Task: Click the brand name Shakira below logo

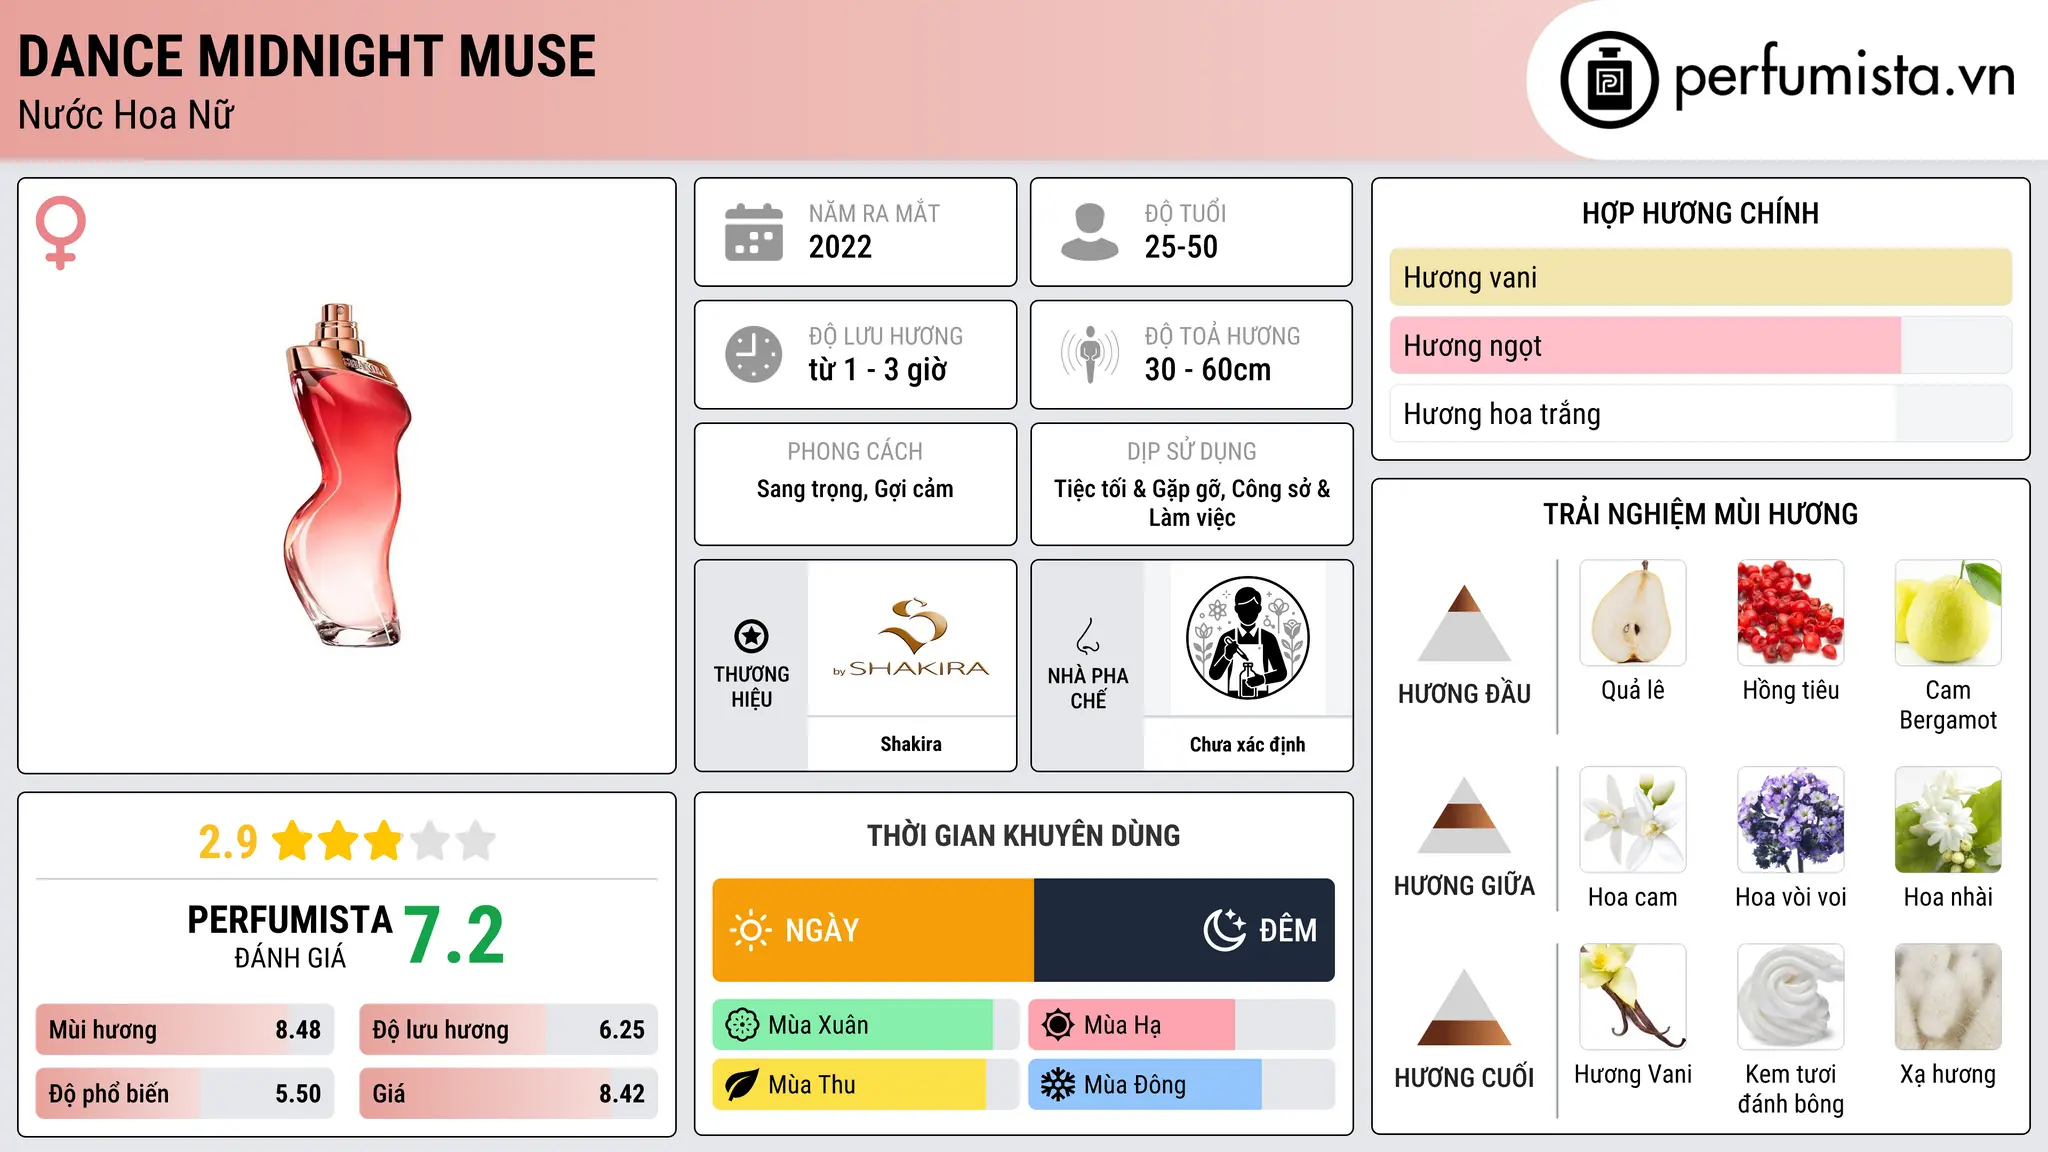Action: [x=911, y=744]
